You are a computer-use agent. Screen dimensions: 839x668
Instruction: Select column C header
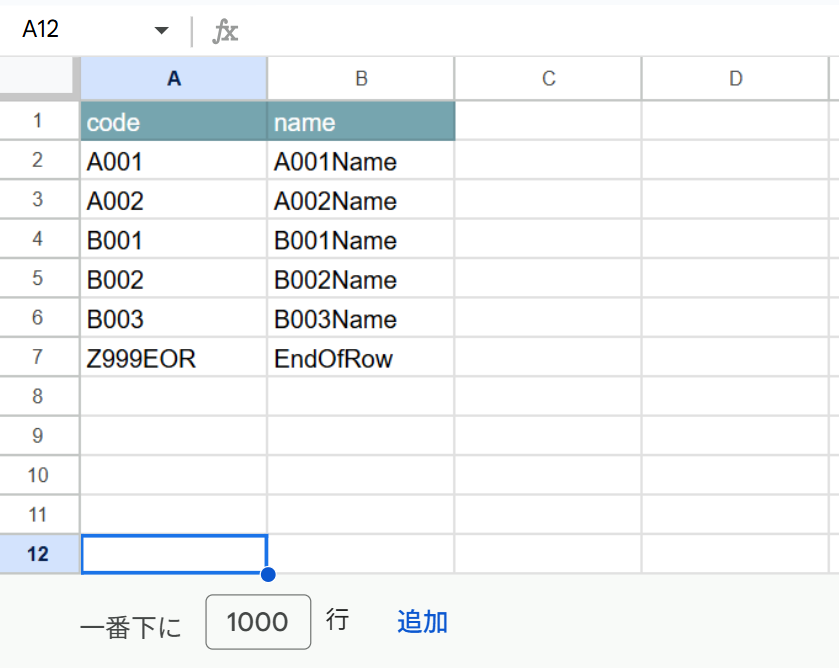(x=548, y=79)
